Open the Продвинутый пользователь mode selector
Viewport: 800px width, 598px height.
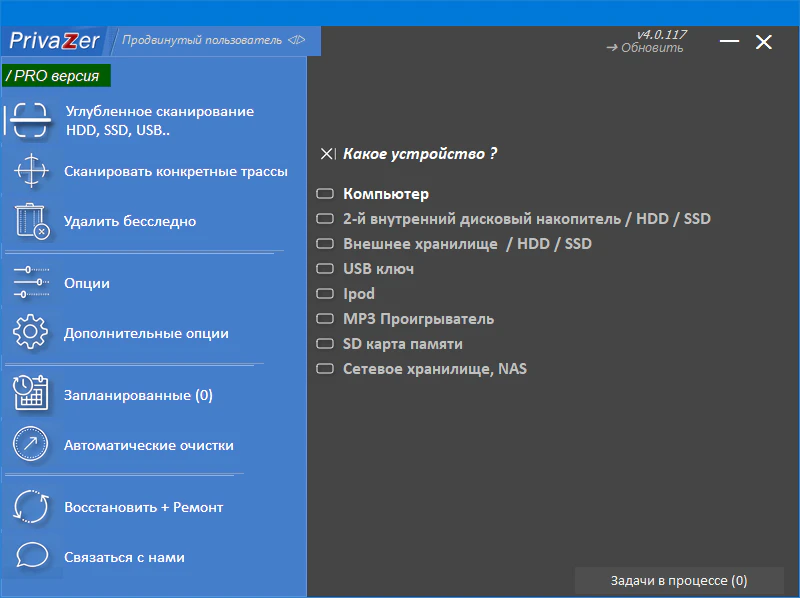point(214,41)
